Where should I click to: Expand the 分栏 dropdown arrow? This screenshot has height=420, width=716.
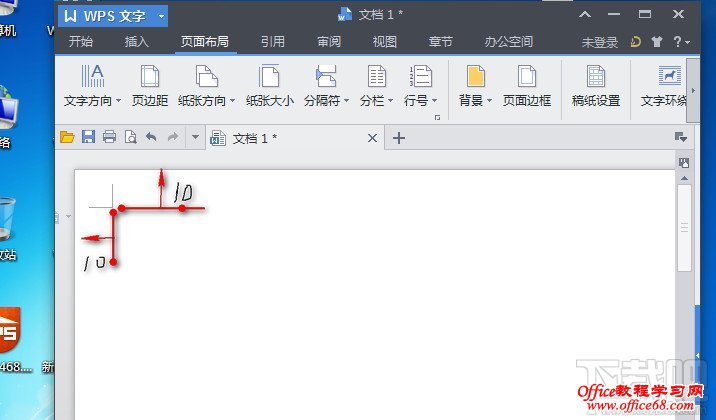click(390, 100)
